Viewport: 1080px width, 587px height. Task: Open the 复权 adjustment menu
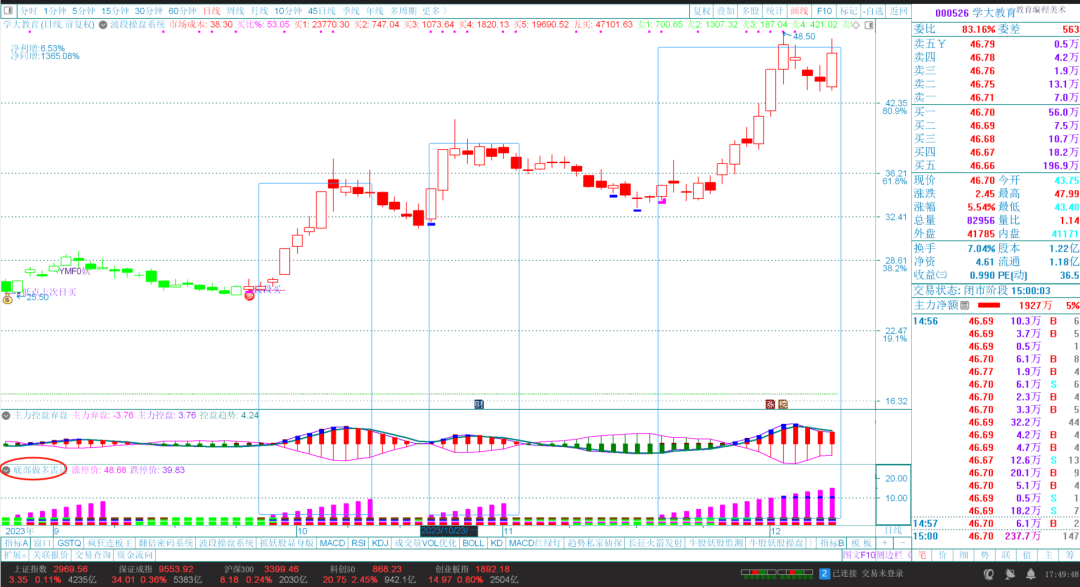pos(702,11)
